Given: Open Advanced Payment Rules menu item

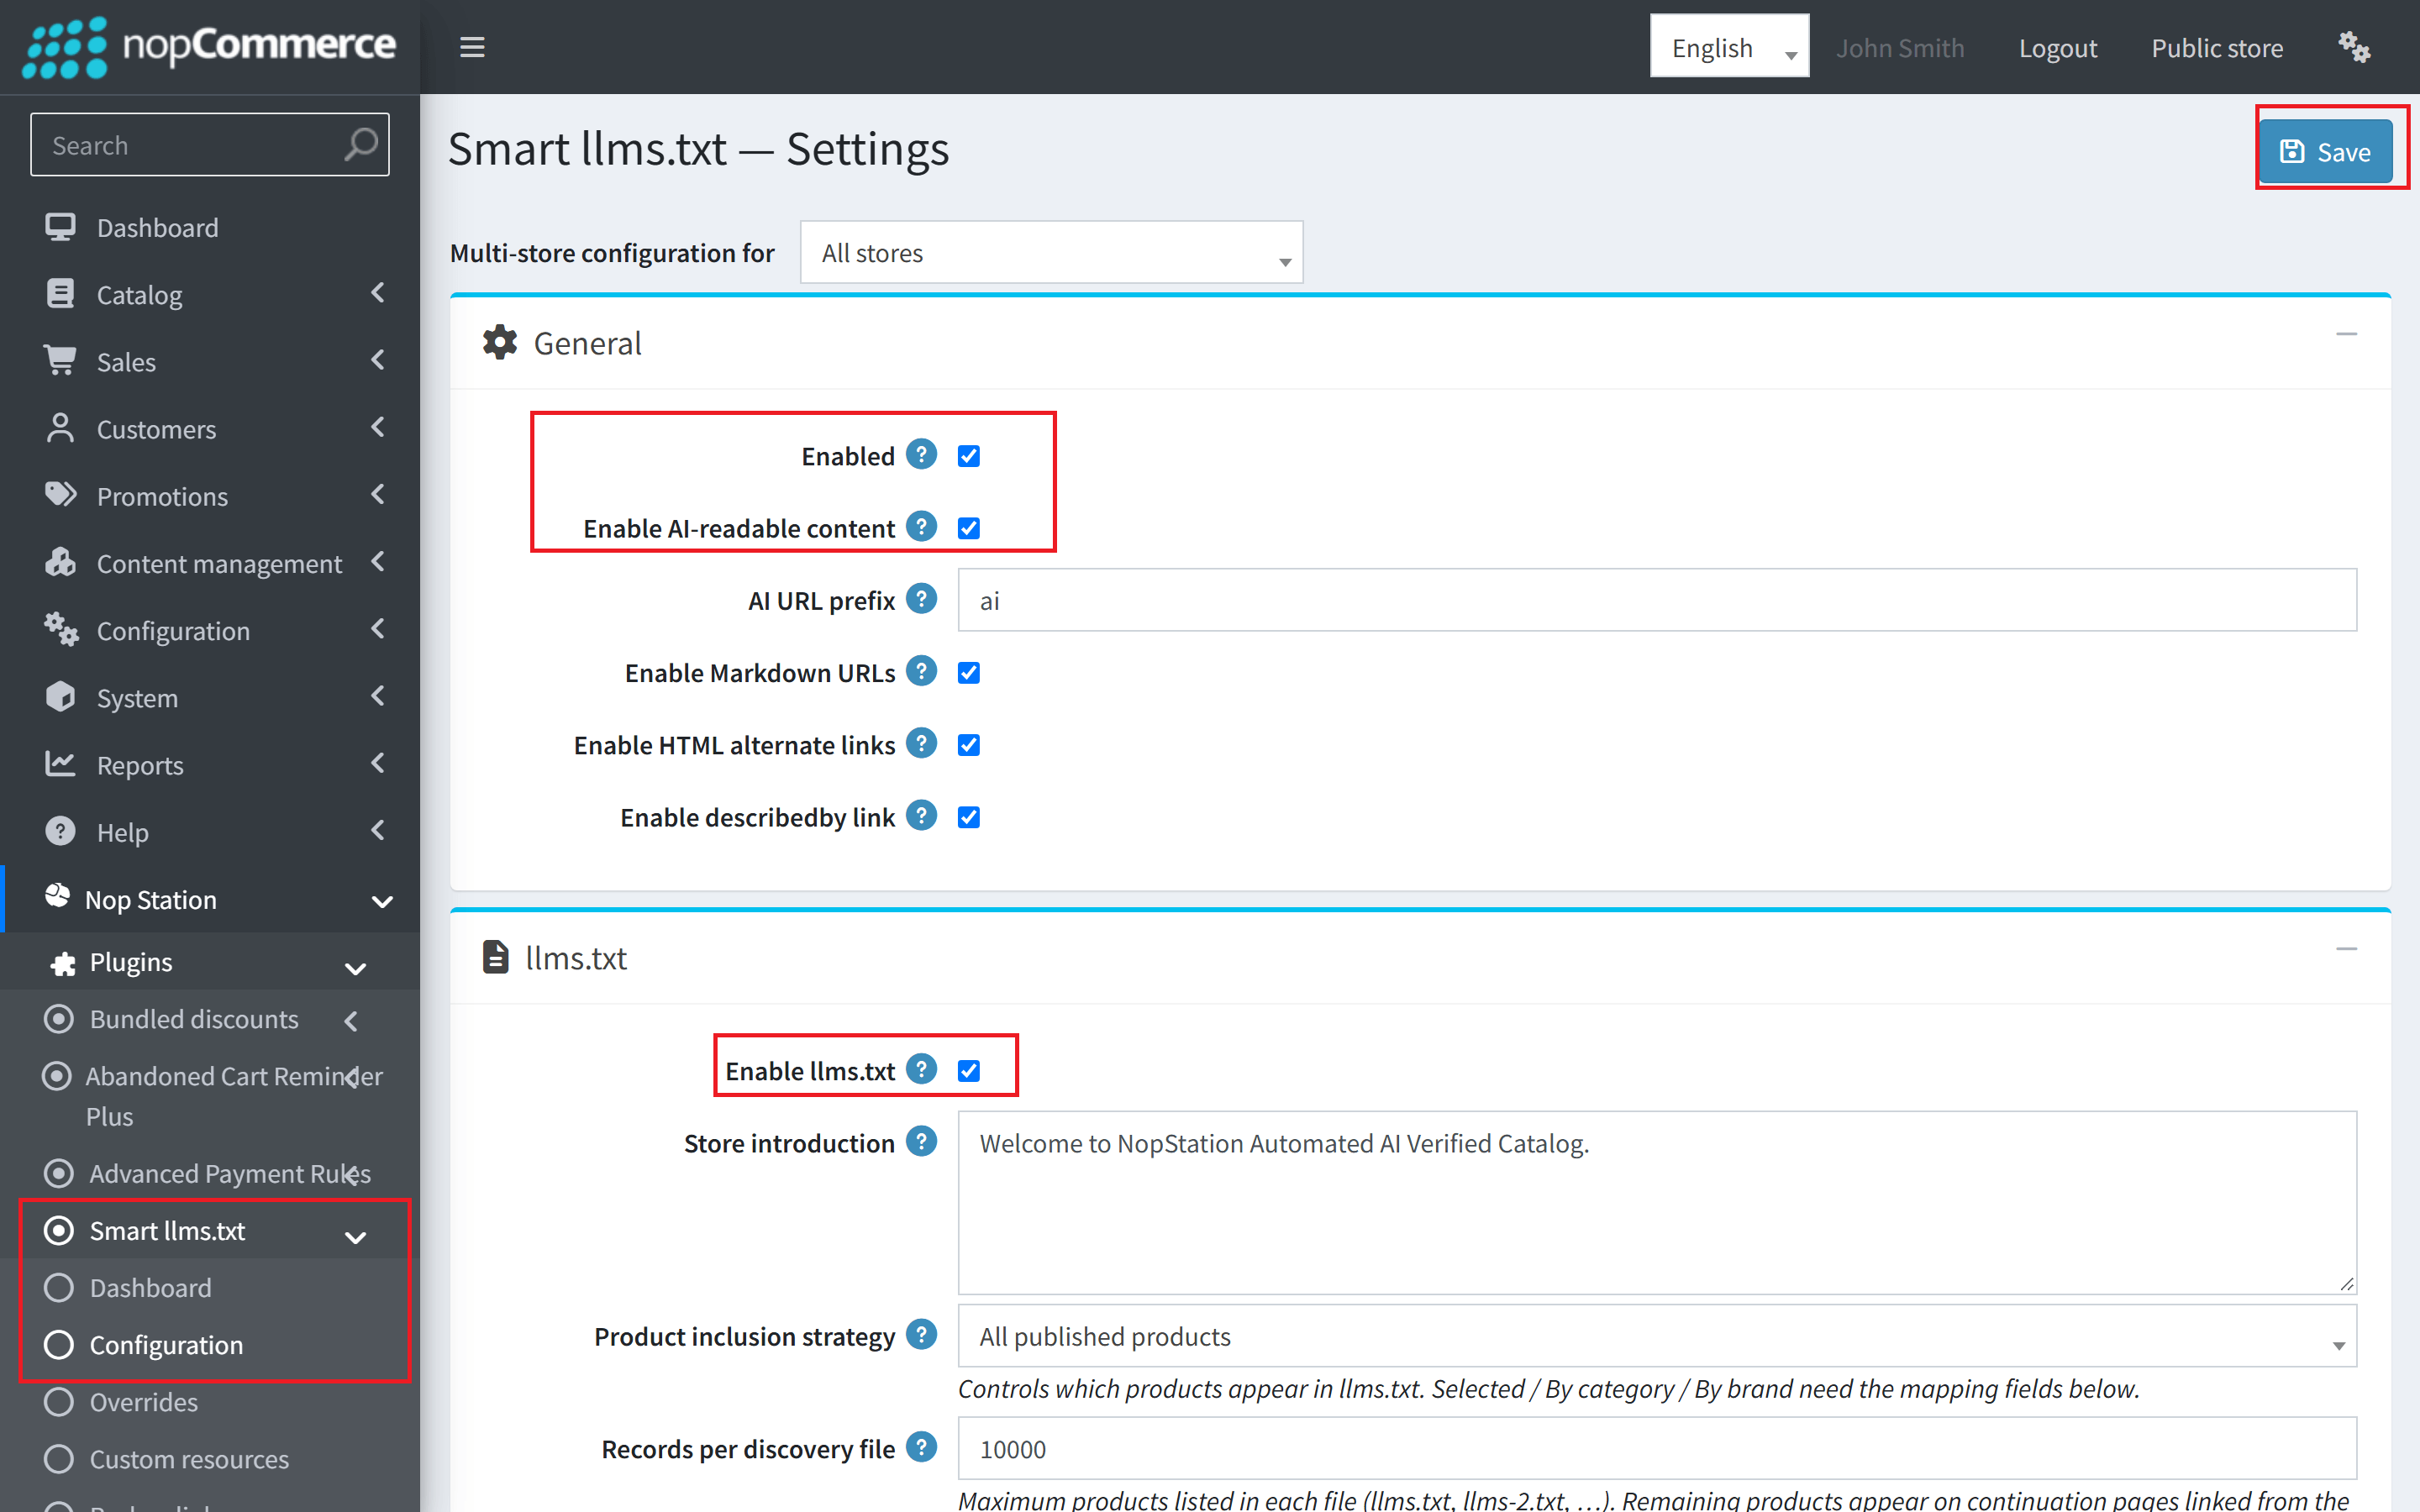Looking at the screenshot, I should [x=230, y=1173].
